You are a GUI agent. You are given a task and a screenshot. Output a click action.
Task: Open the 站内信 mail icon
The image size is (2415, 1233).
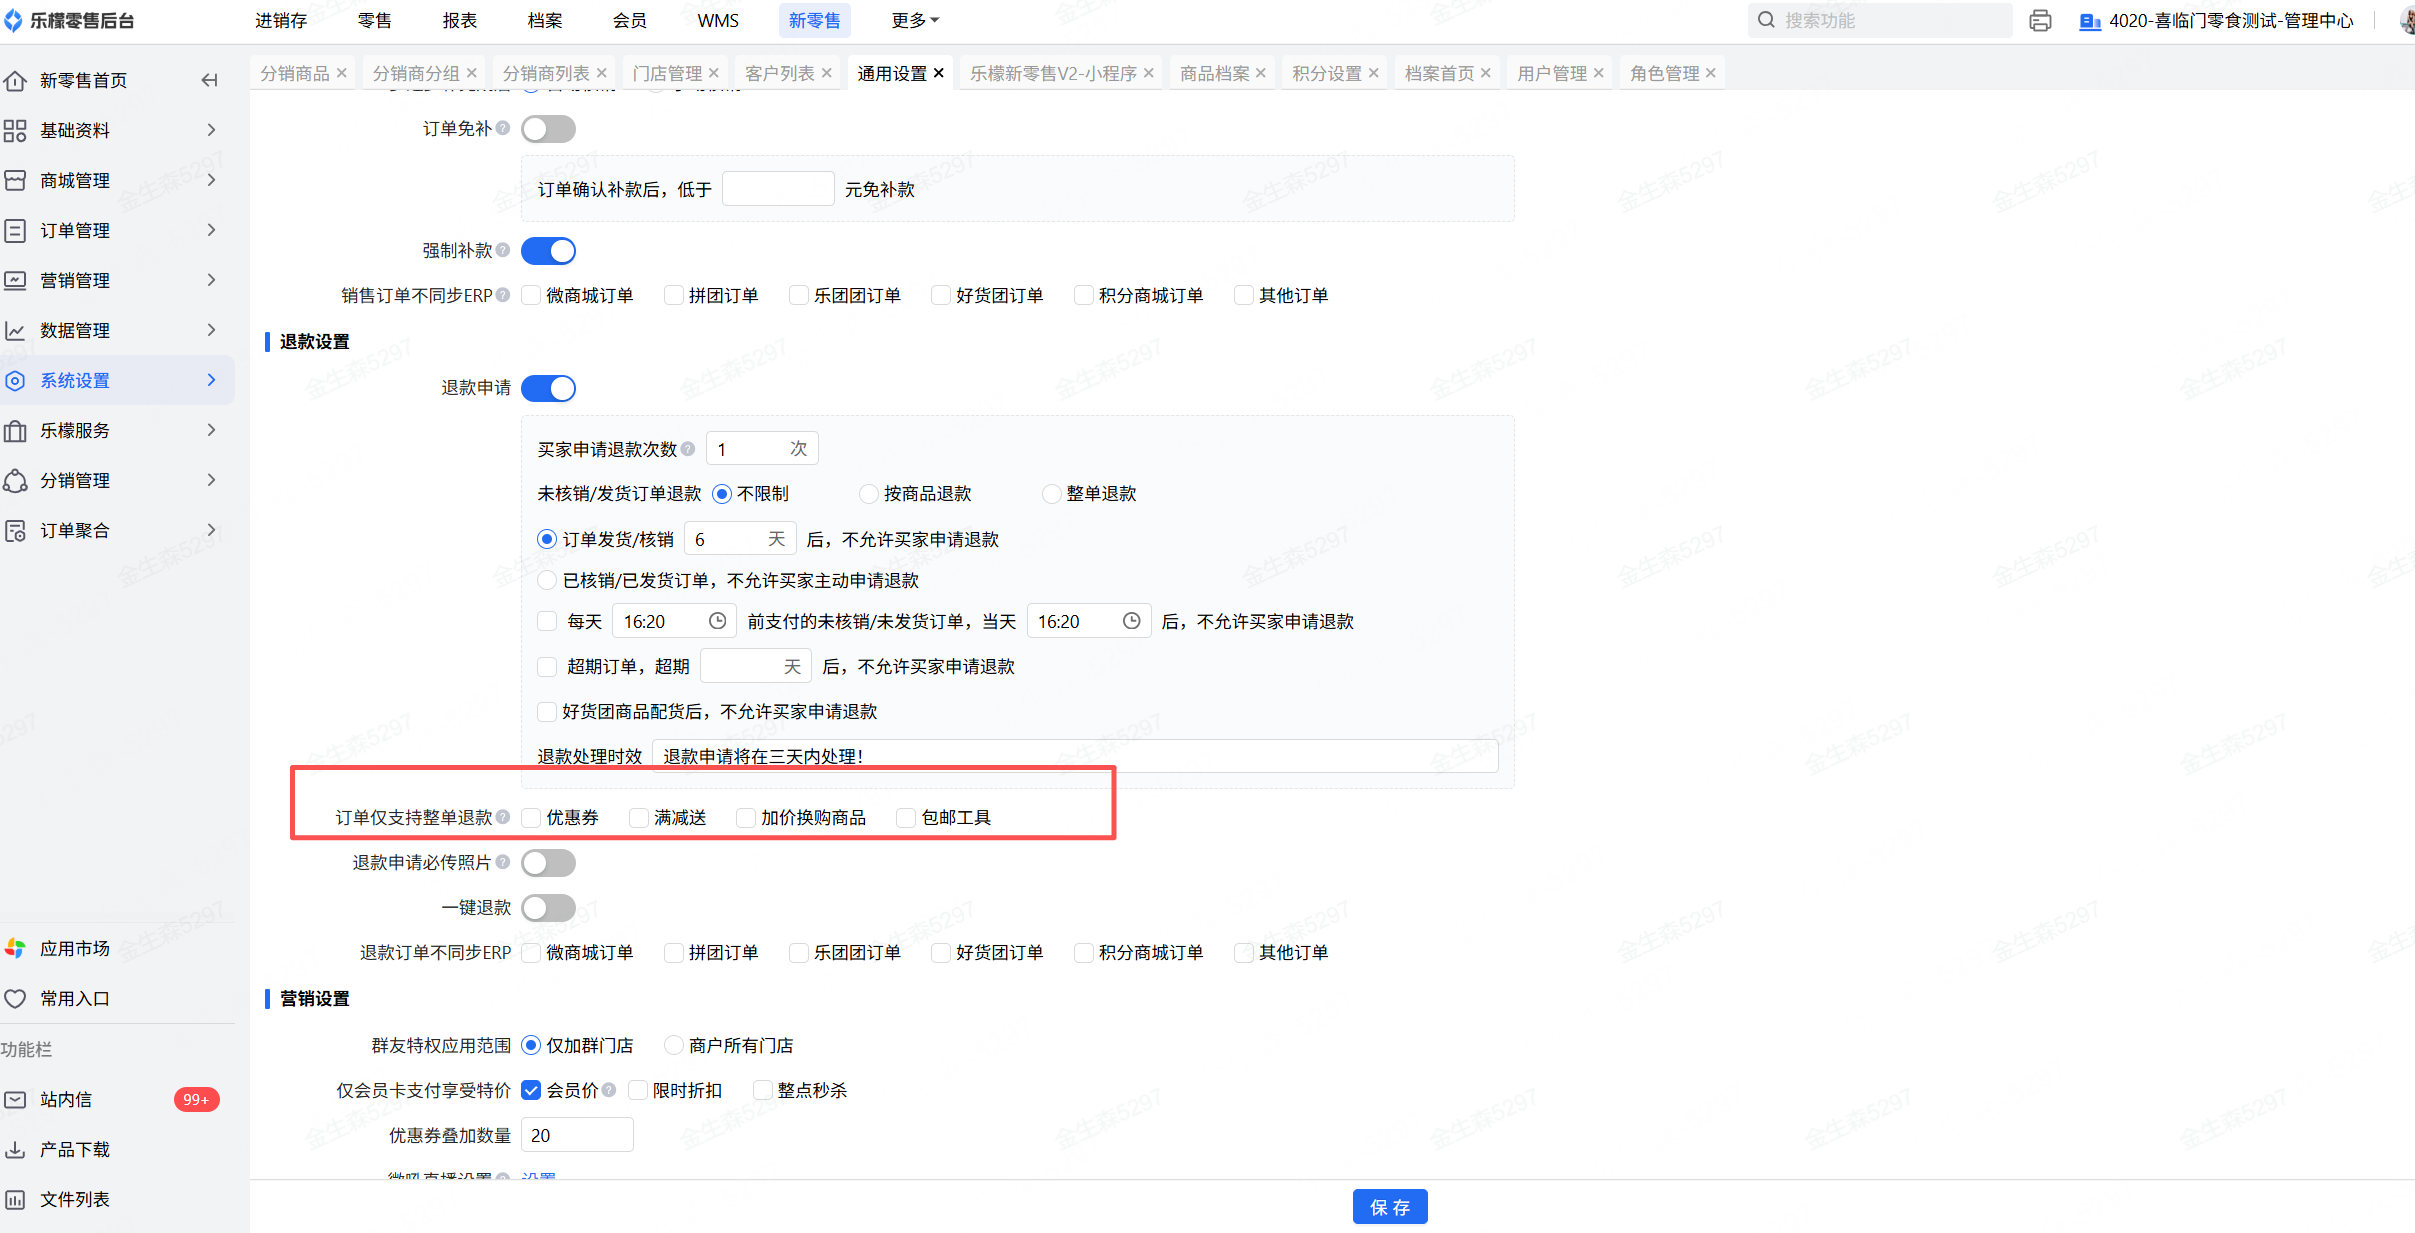coord(16,1099)
